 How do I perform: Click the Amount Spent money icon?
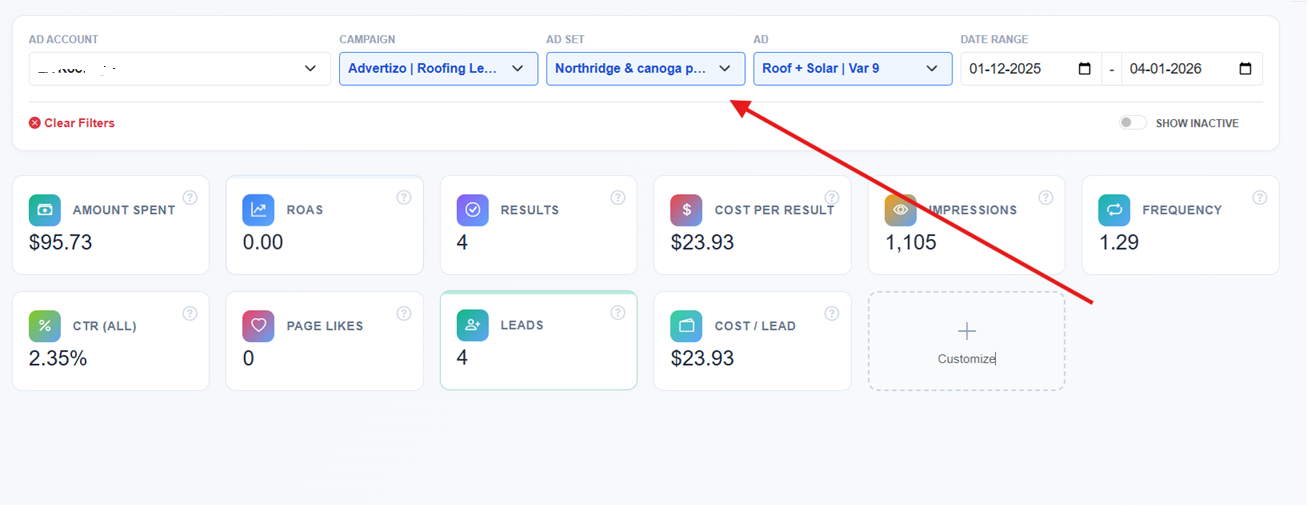pyautogui.click(x=45, y=210)
